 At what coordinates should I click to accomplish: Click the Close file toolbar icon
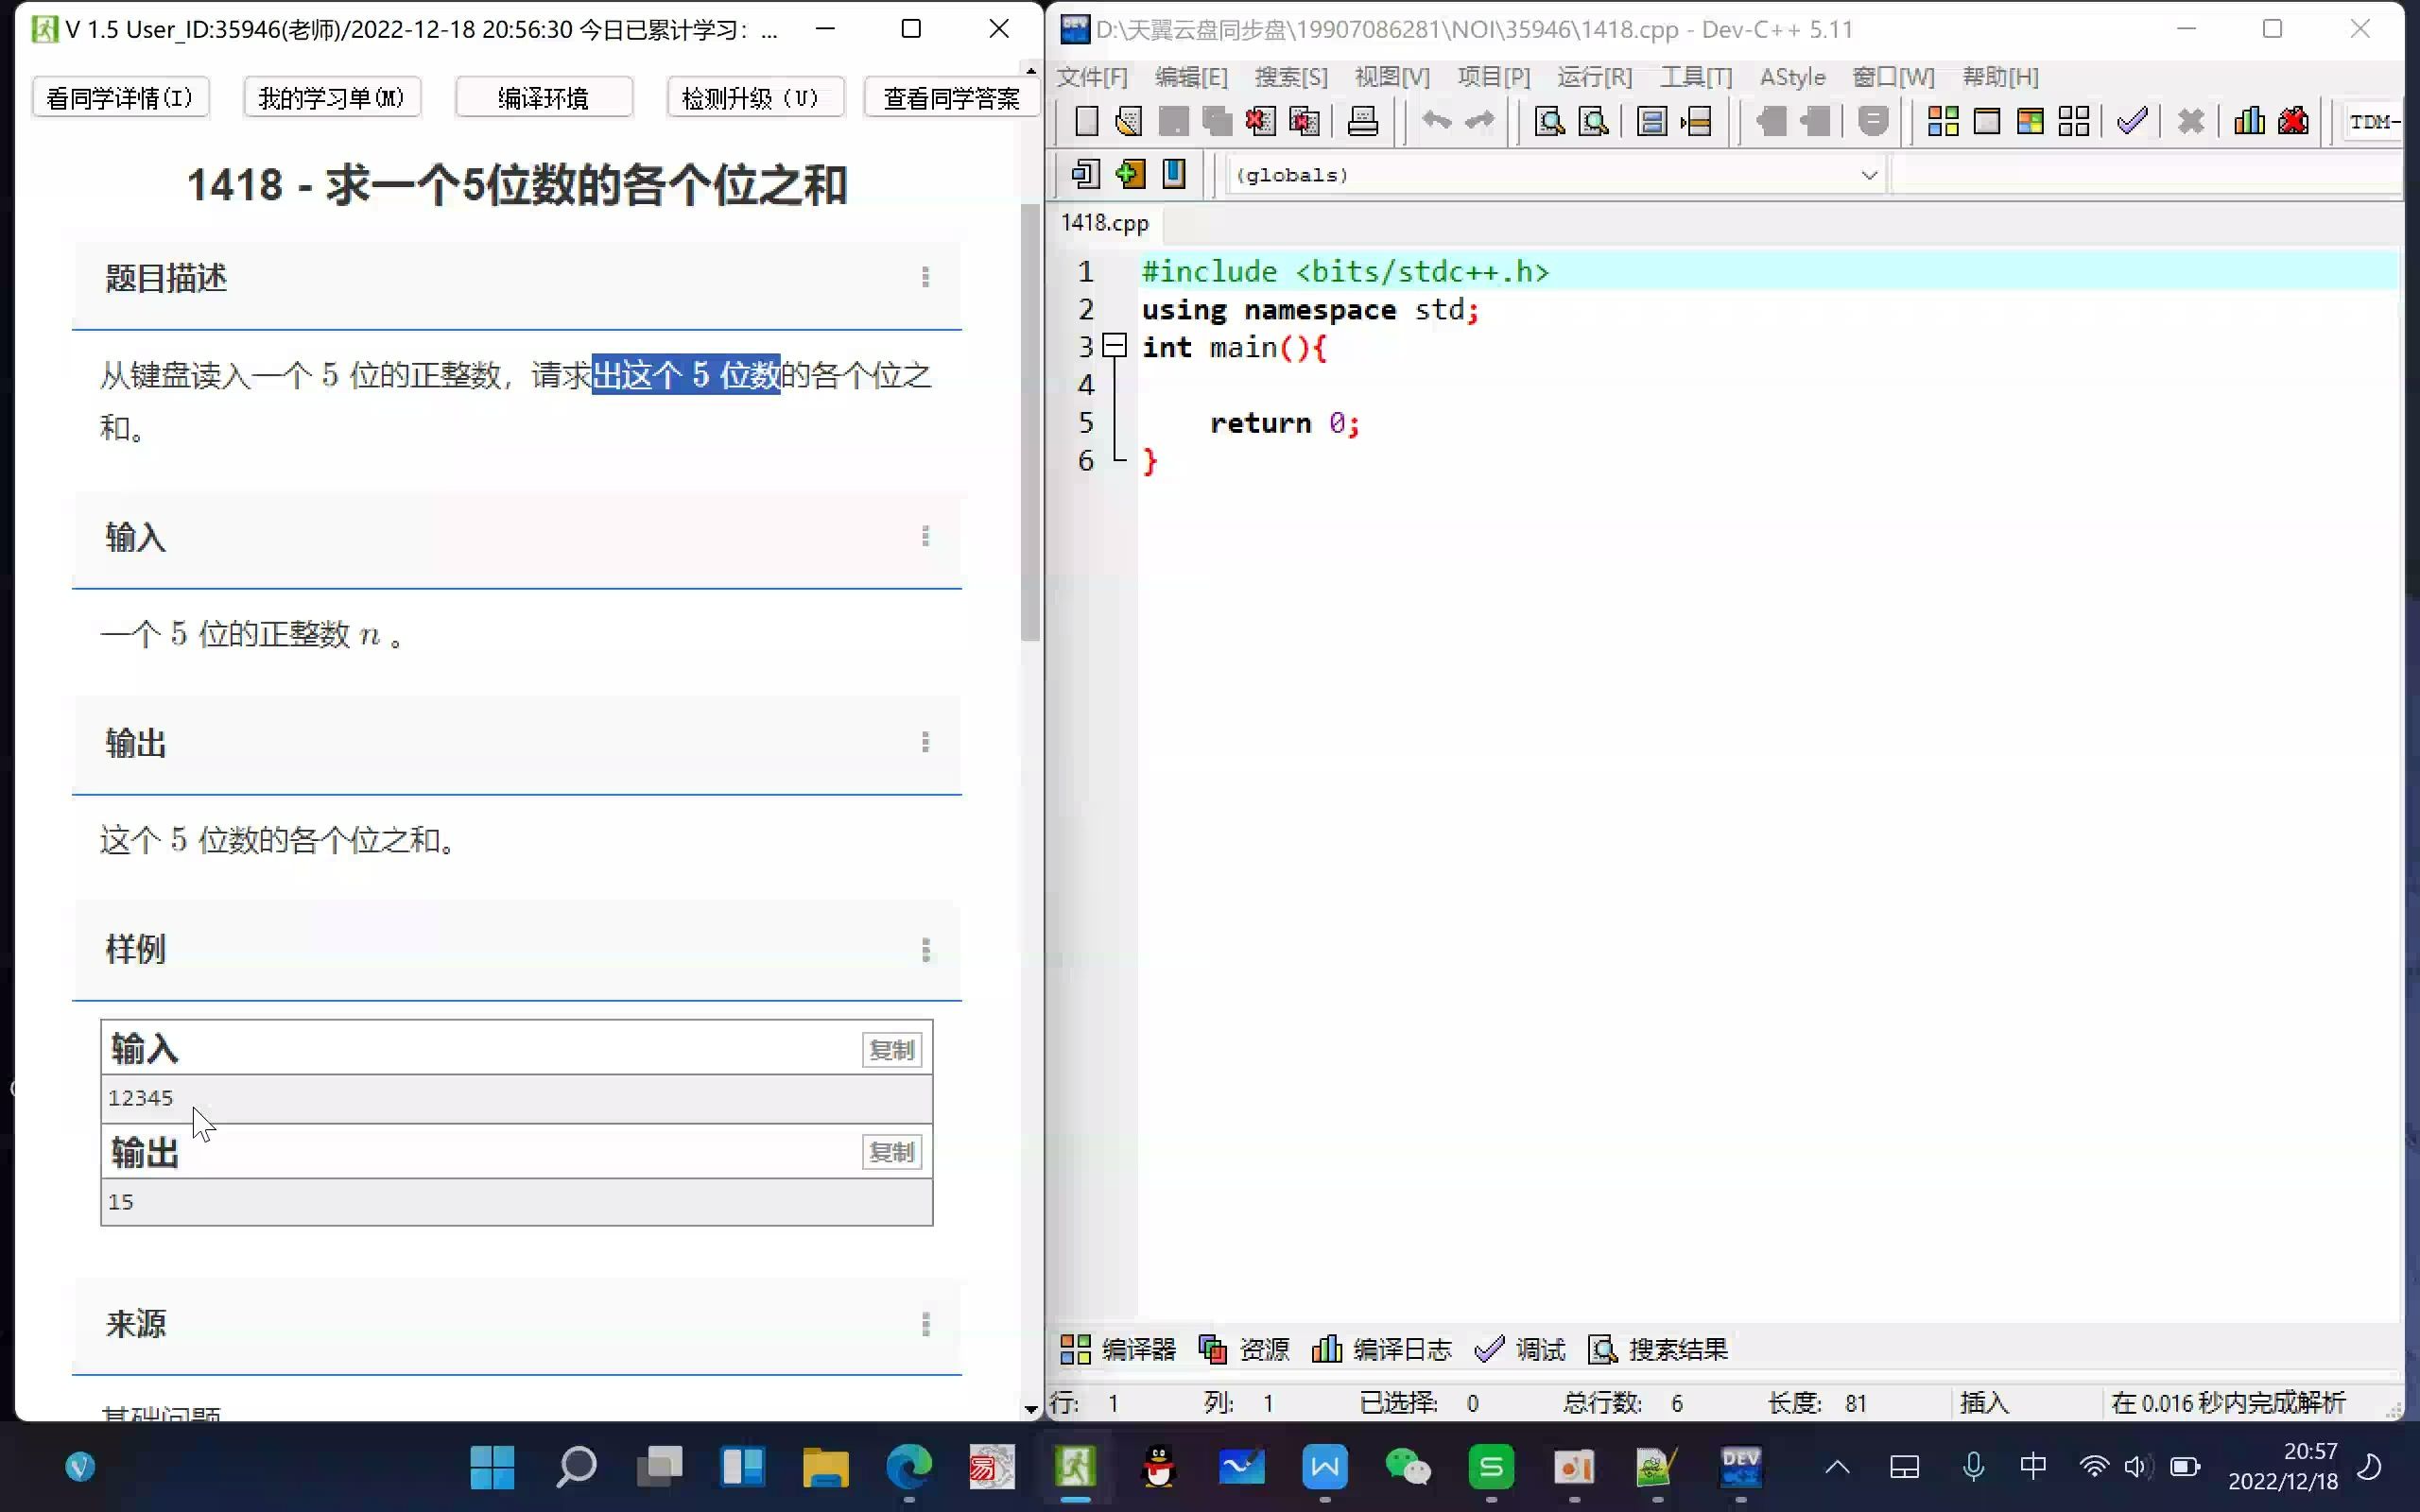click(x=1260, y=122)
